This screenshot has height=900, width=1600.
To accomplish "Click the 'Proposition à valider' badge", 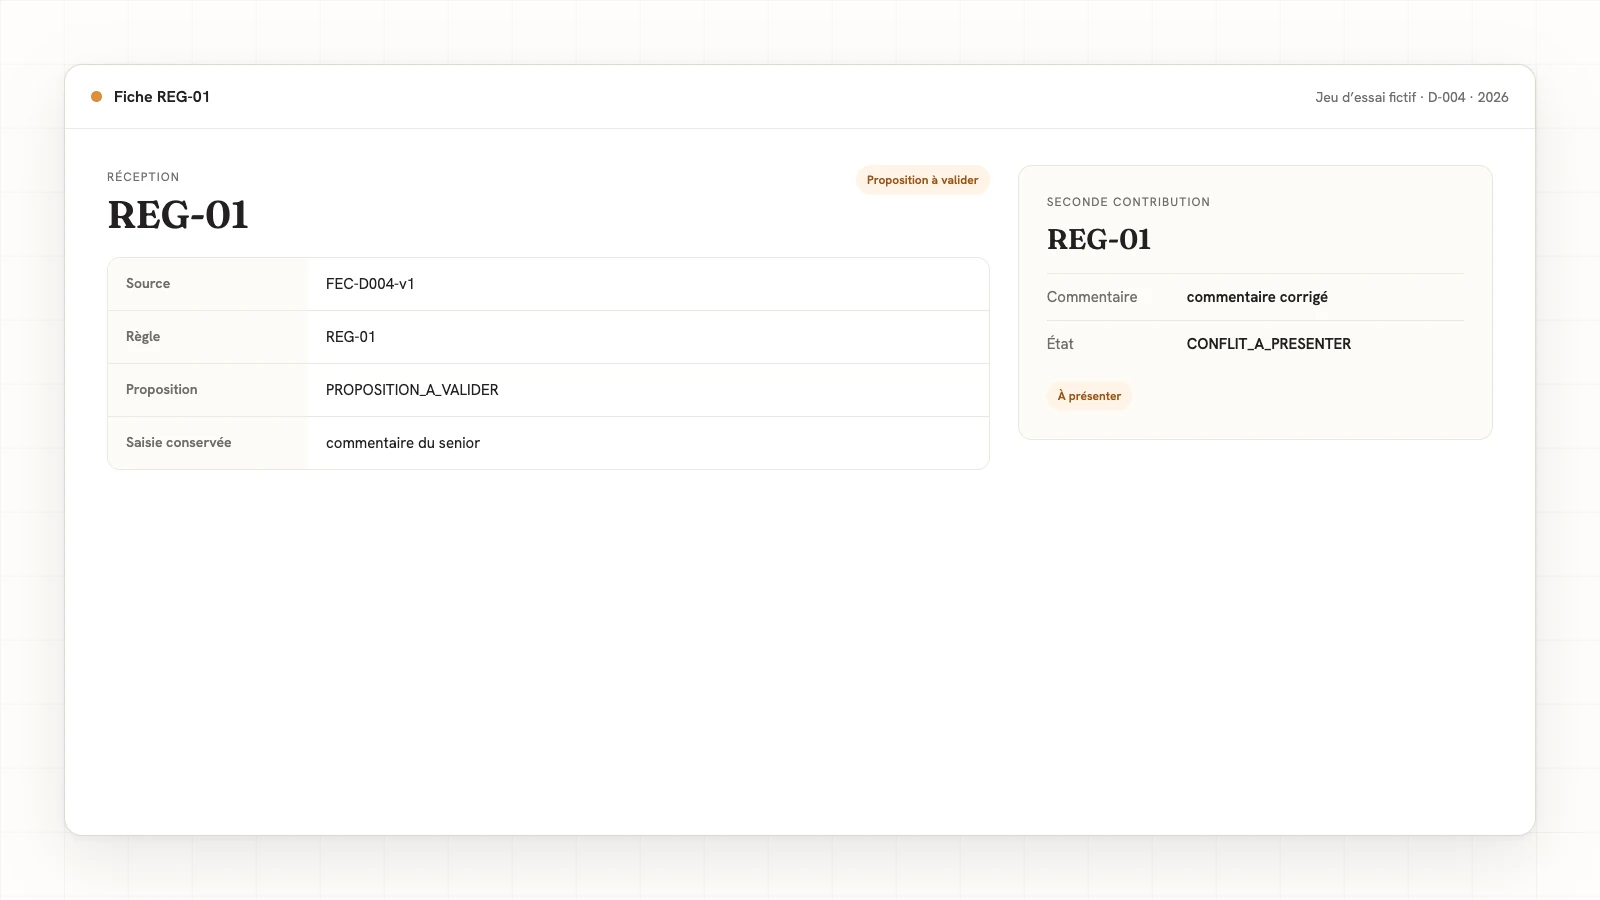I will tap(922, 180).
